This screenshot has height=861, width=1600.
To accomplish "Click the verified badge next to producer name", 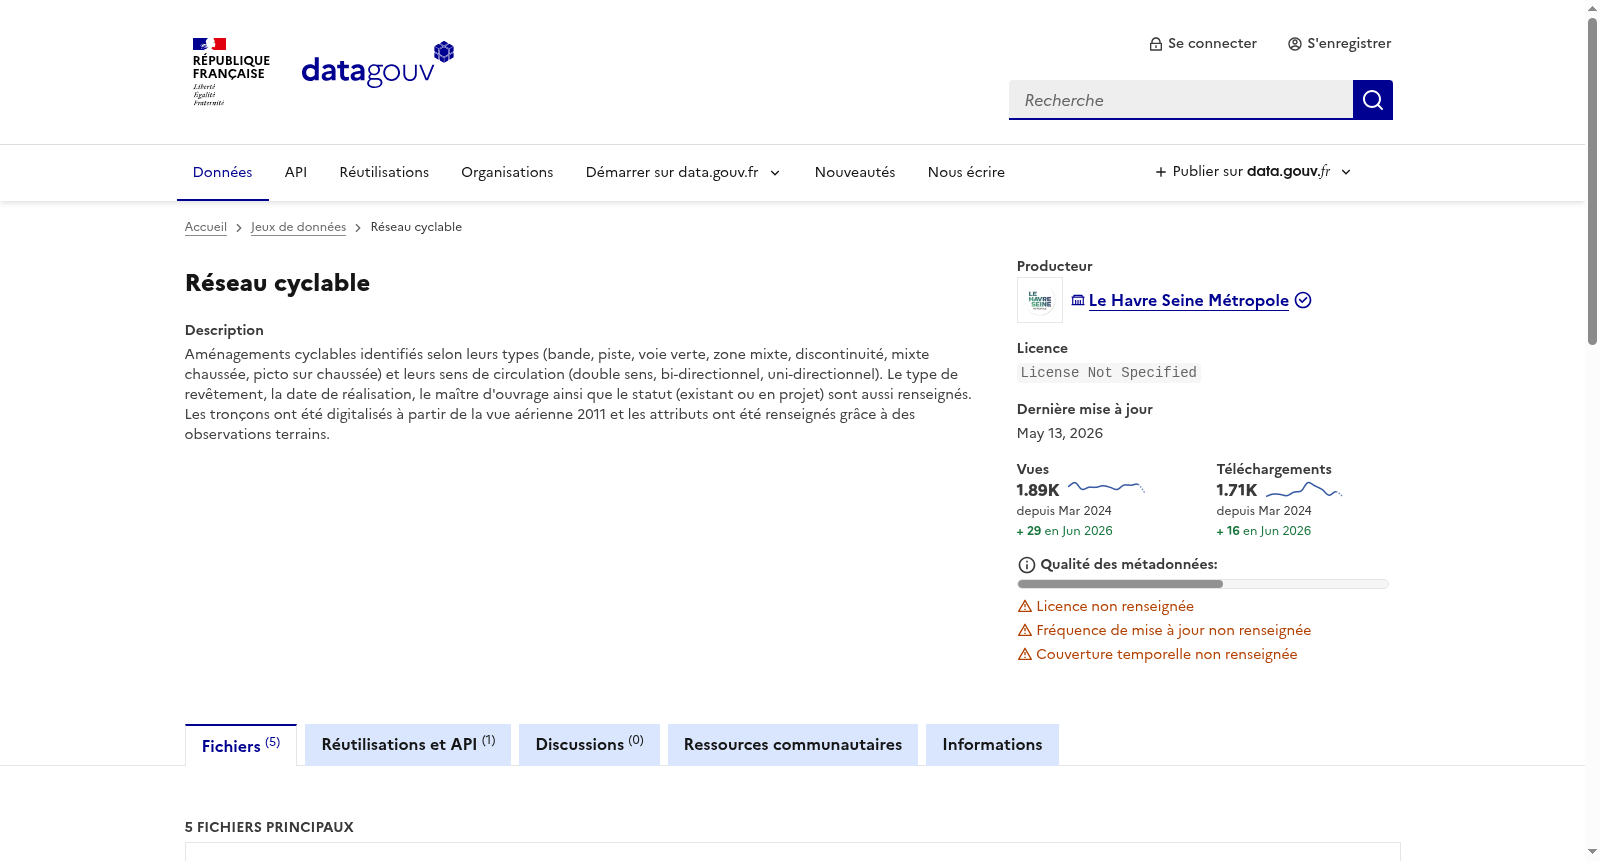I will pos(1303,300).
